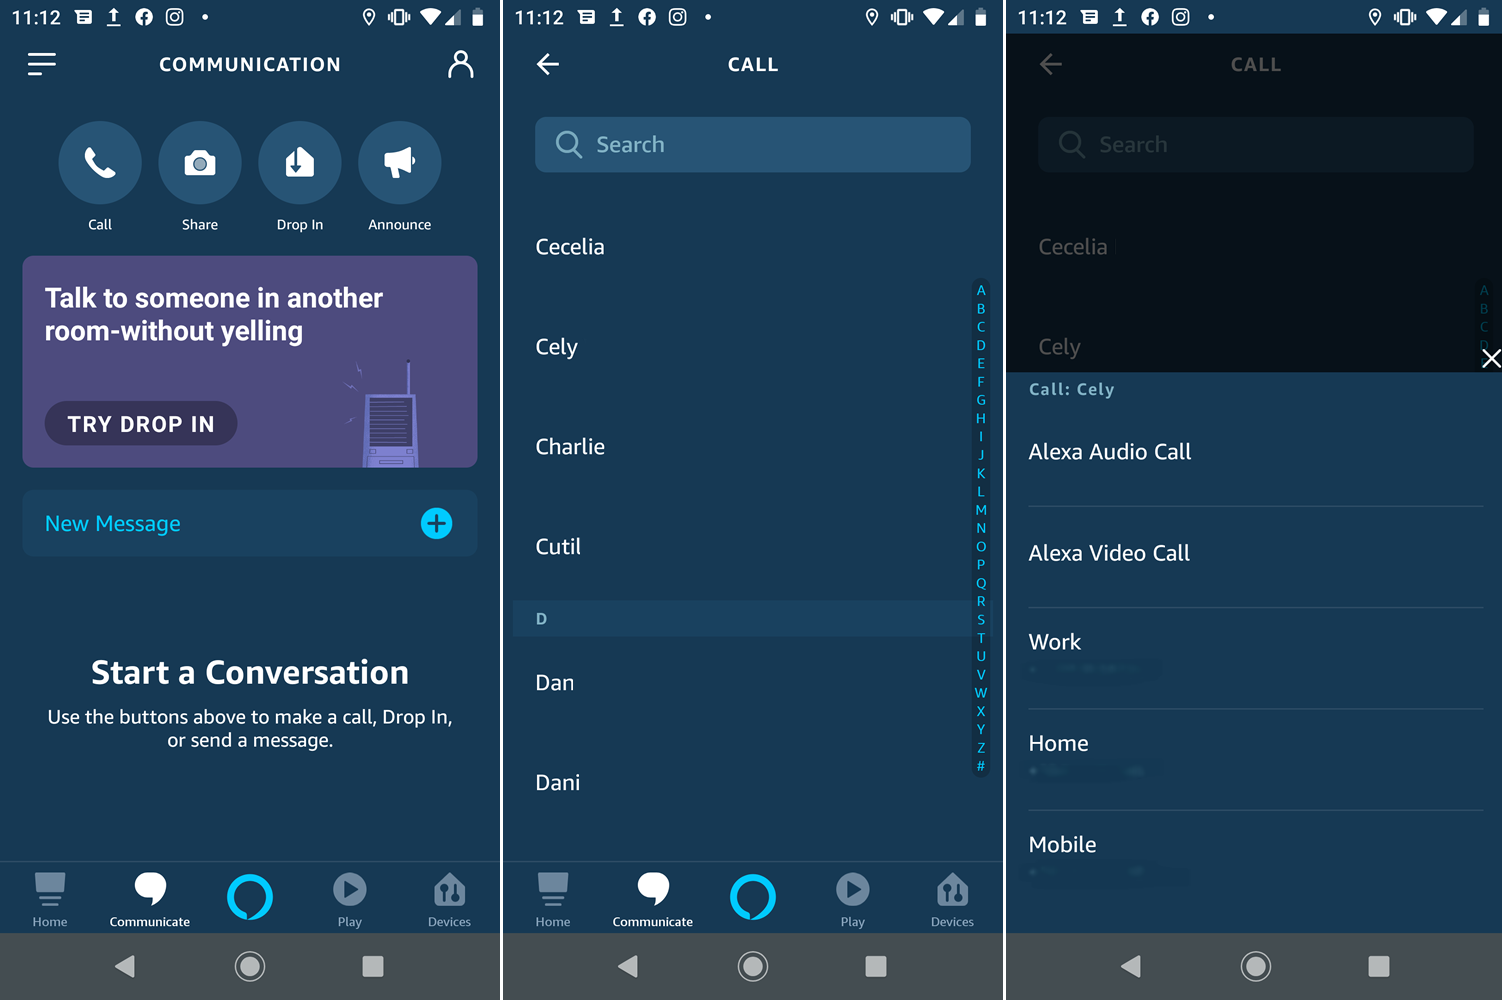Tap the search magnifier icon in middle panel
The image size is (1502, 1000).
pyautogui.click(x=569, y=144)
